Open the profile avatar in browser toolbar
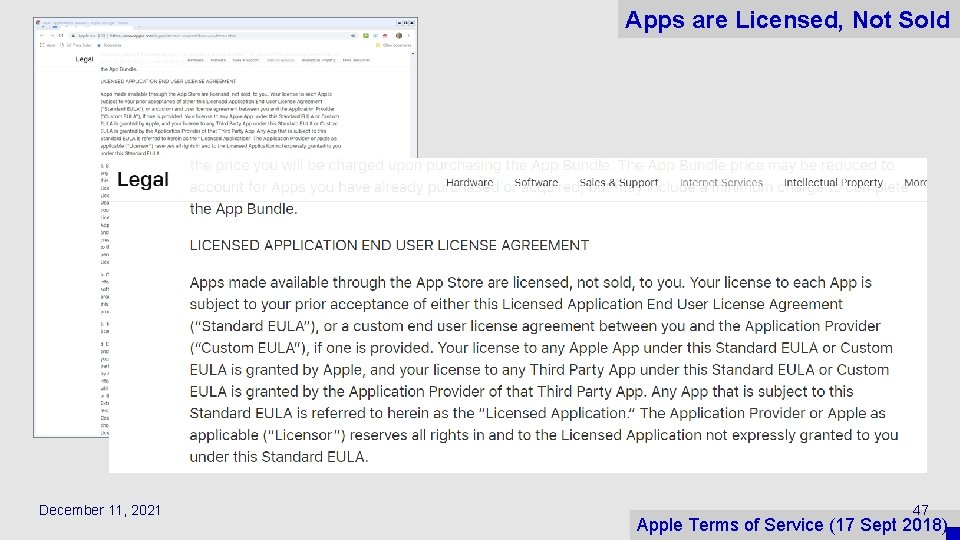 point(399,36)
